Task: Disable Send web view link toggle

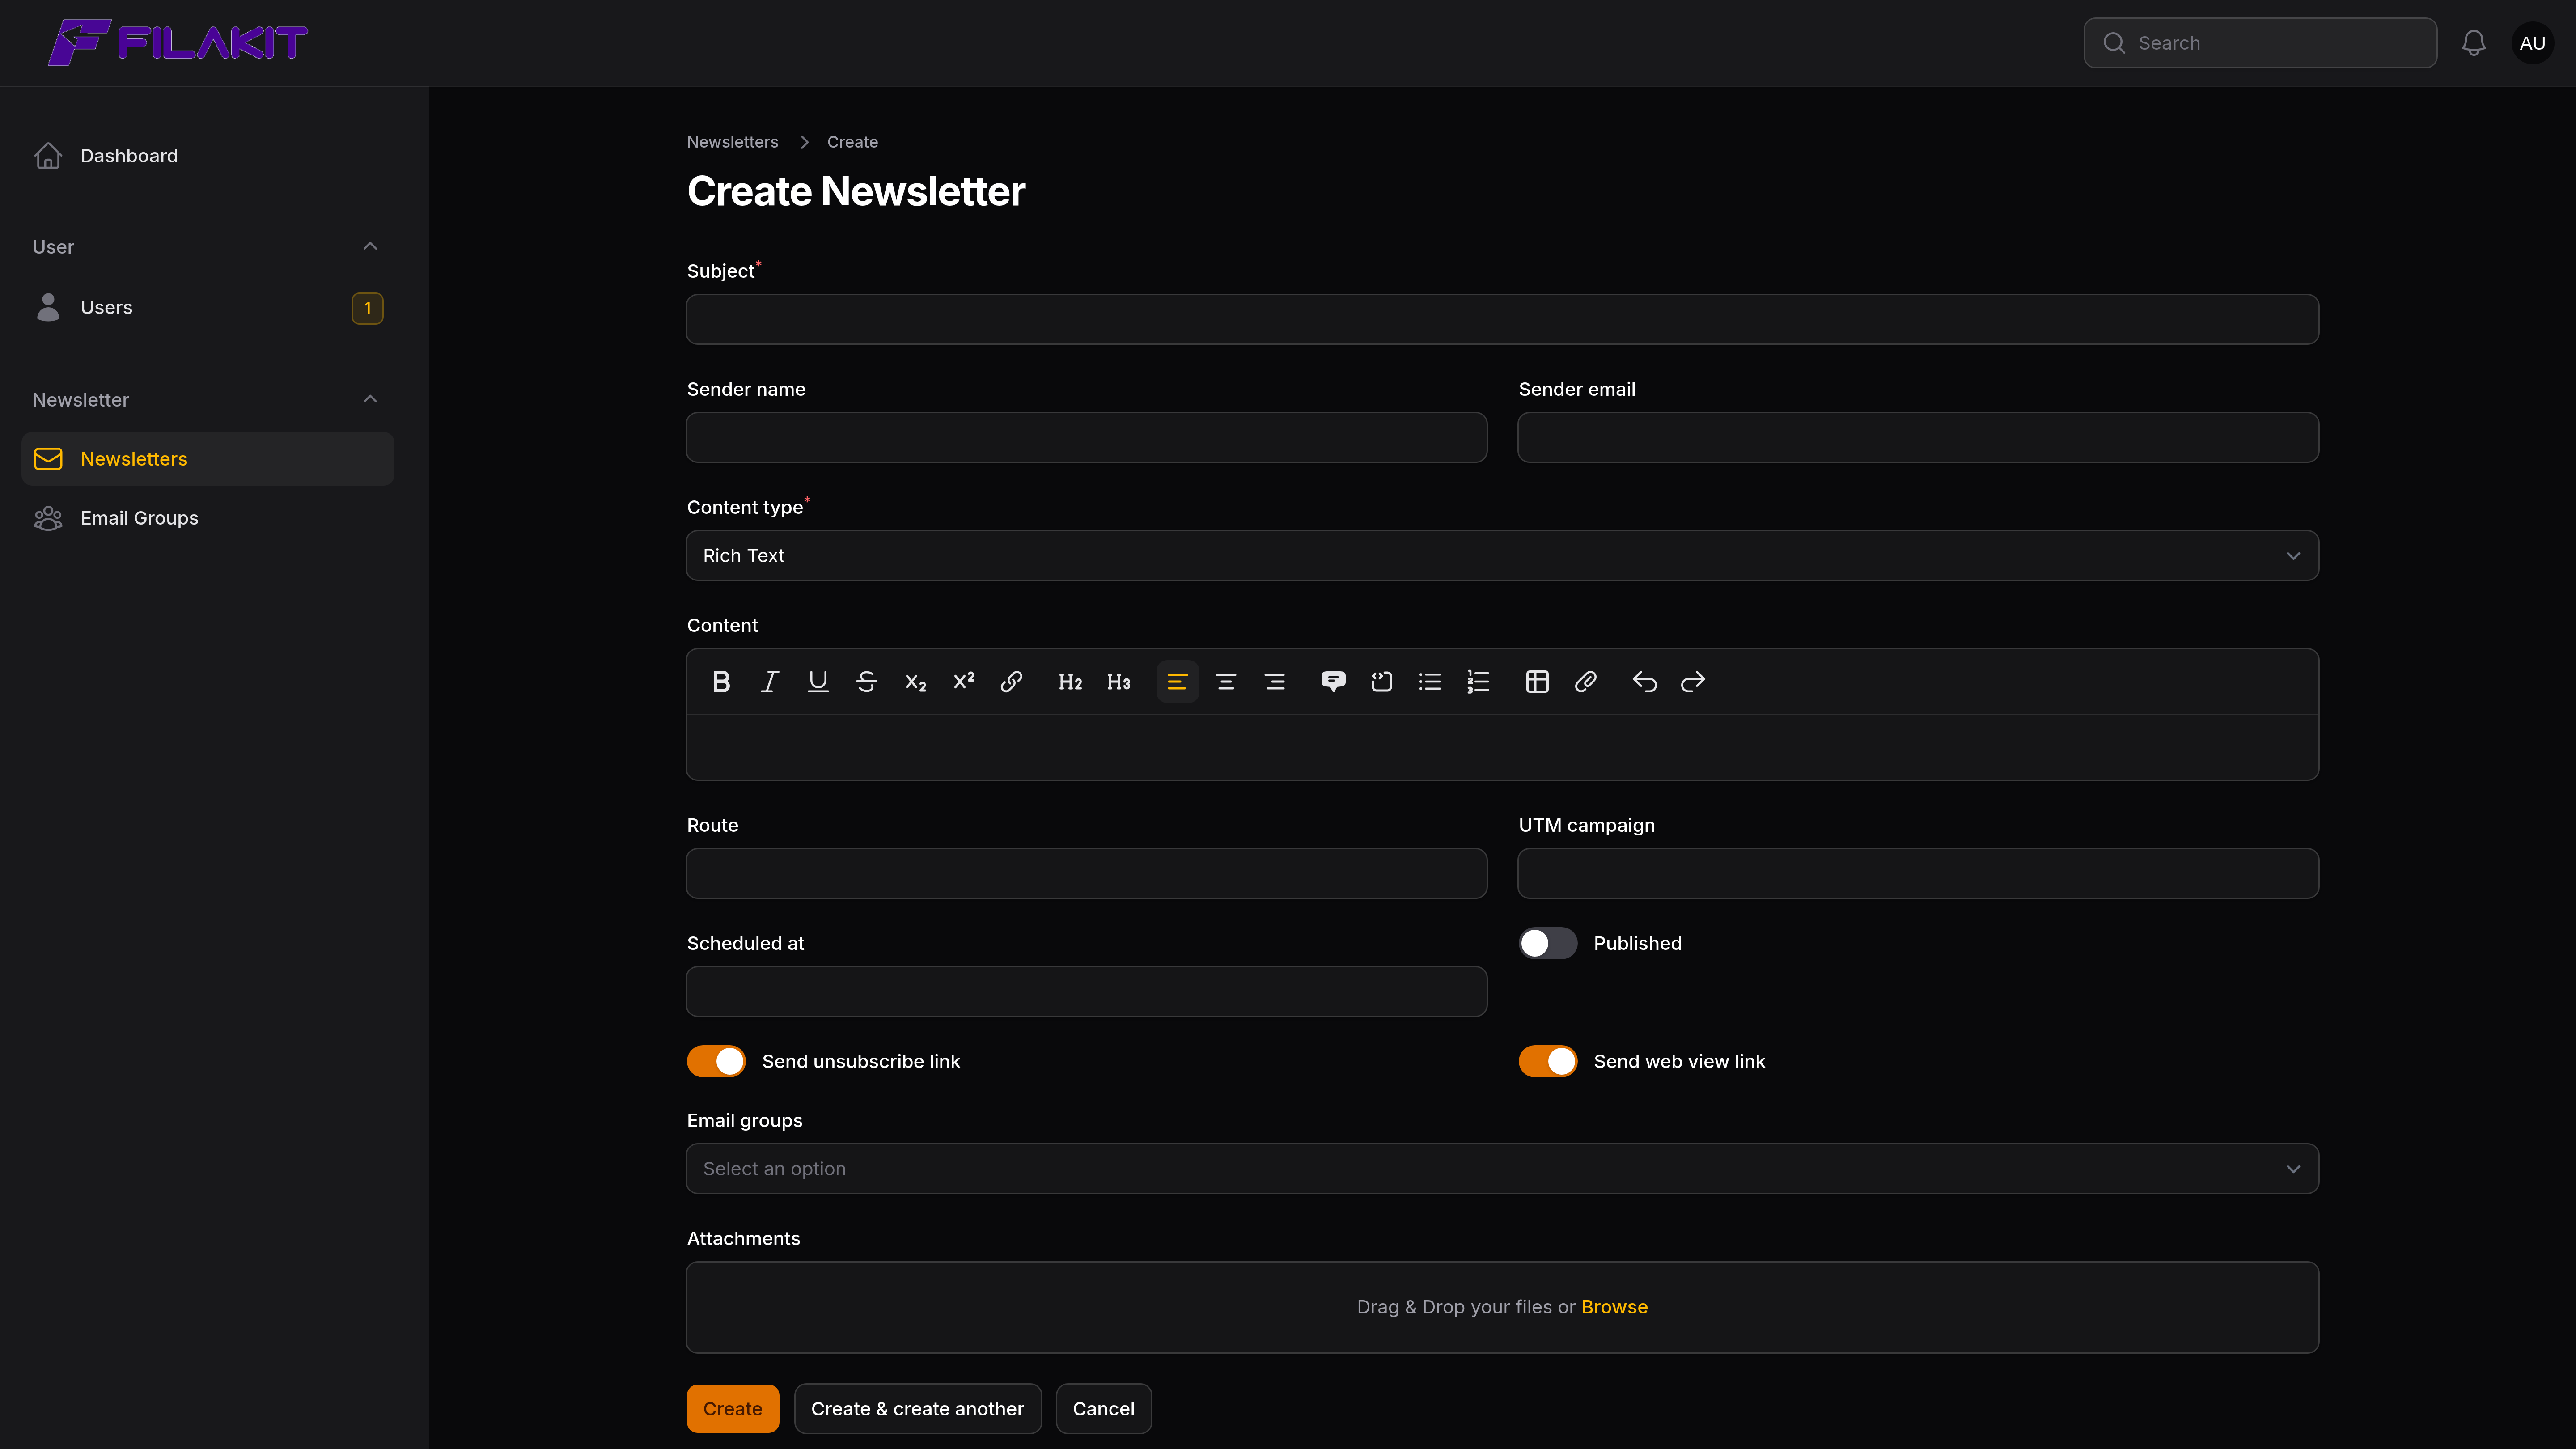Action: 1547,1061
